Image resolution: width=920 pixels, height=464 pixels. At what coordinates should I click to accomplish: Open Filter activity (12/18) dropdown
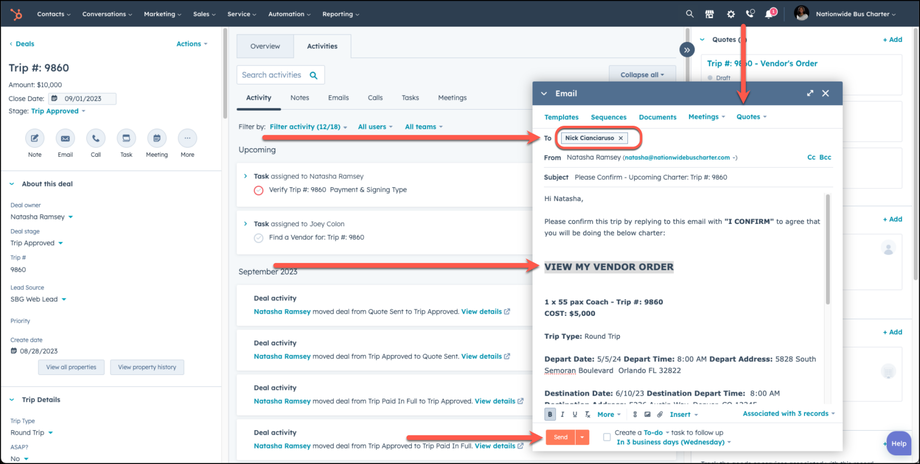point(308,127)
